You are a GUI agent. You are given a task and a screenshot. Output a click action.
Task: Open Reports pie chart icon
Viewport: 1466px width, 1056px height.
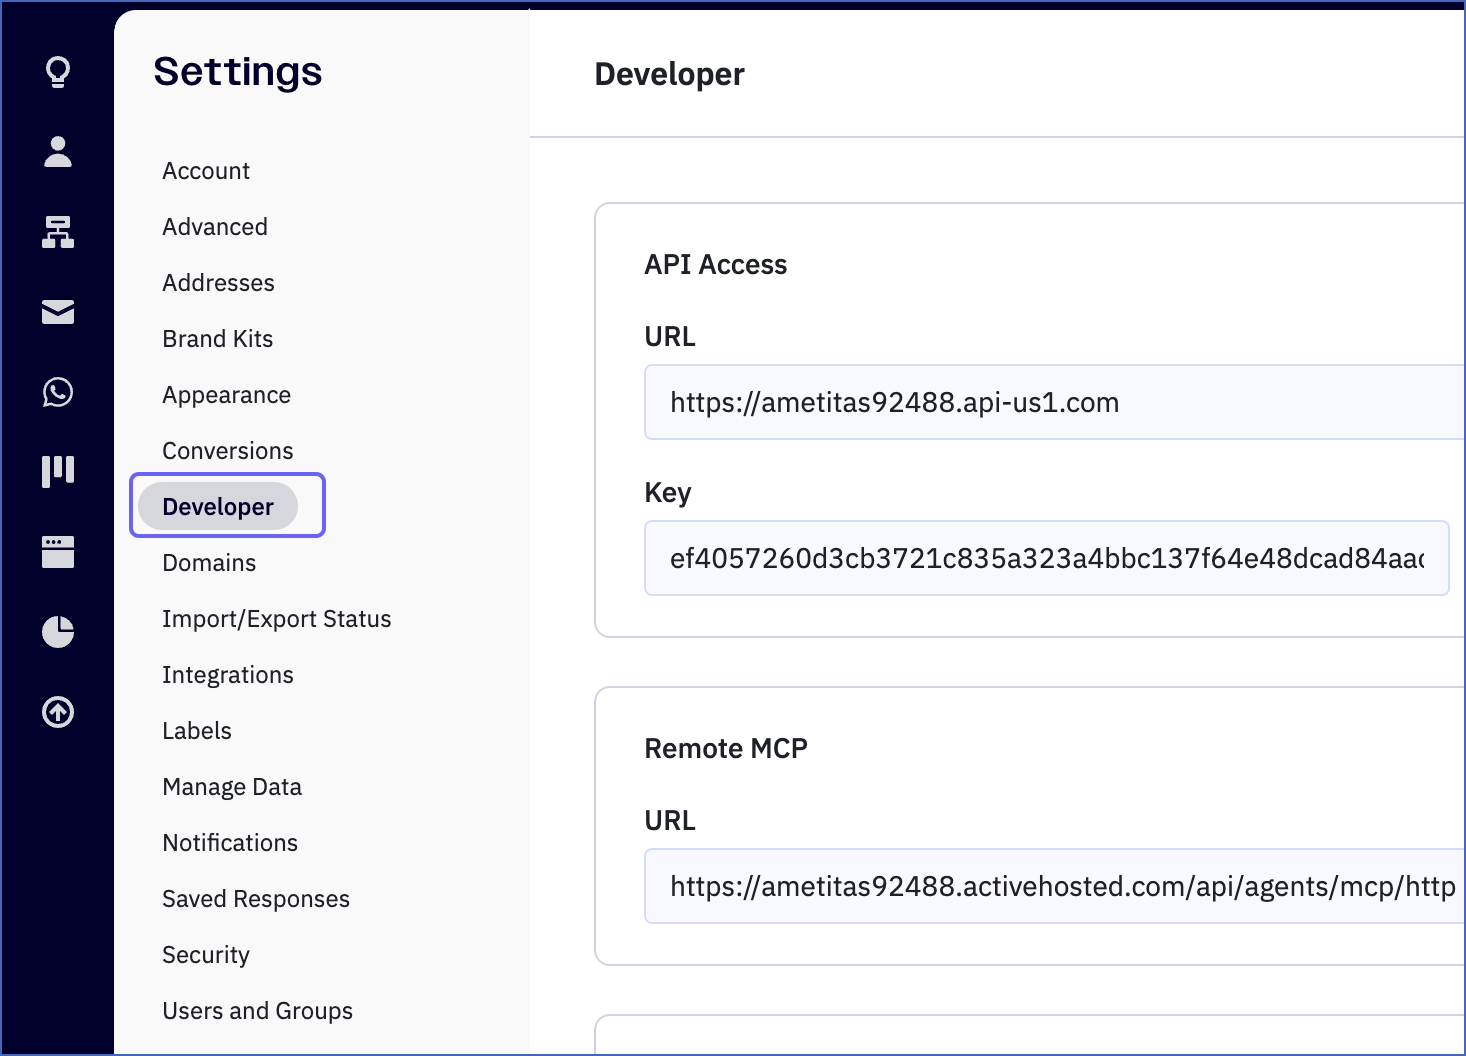[58, 632]
